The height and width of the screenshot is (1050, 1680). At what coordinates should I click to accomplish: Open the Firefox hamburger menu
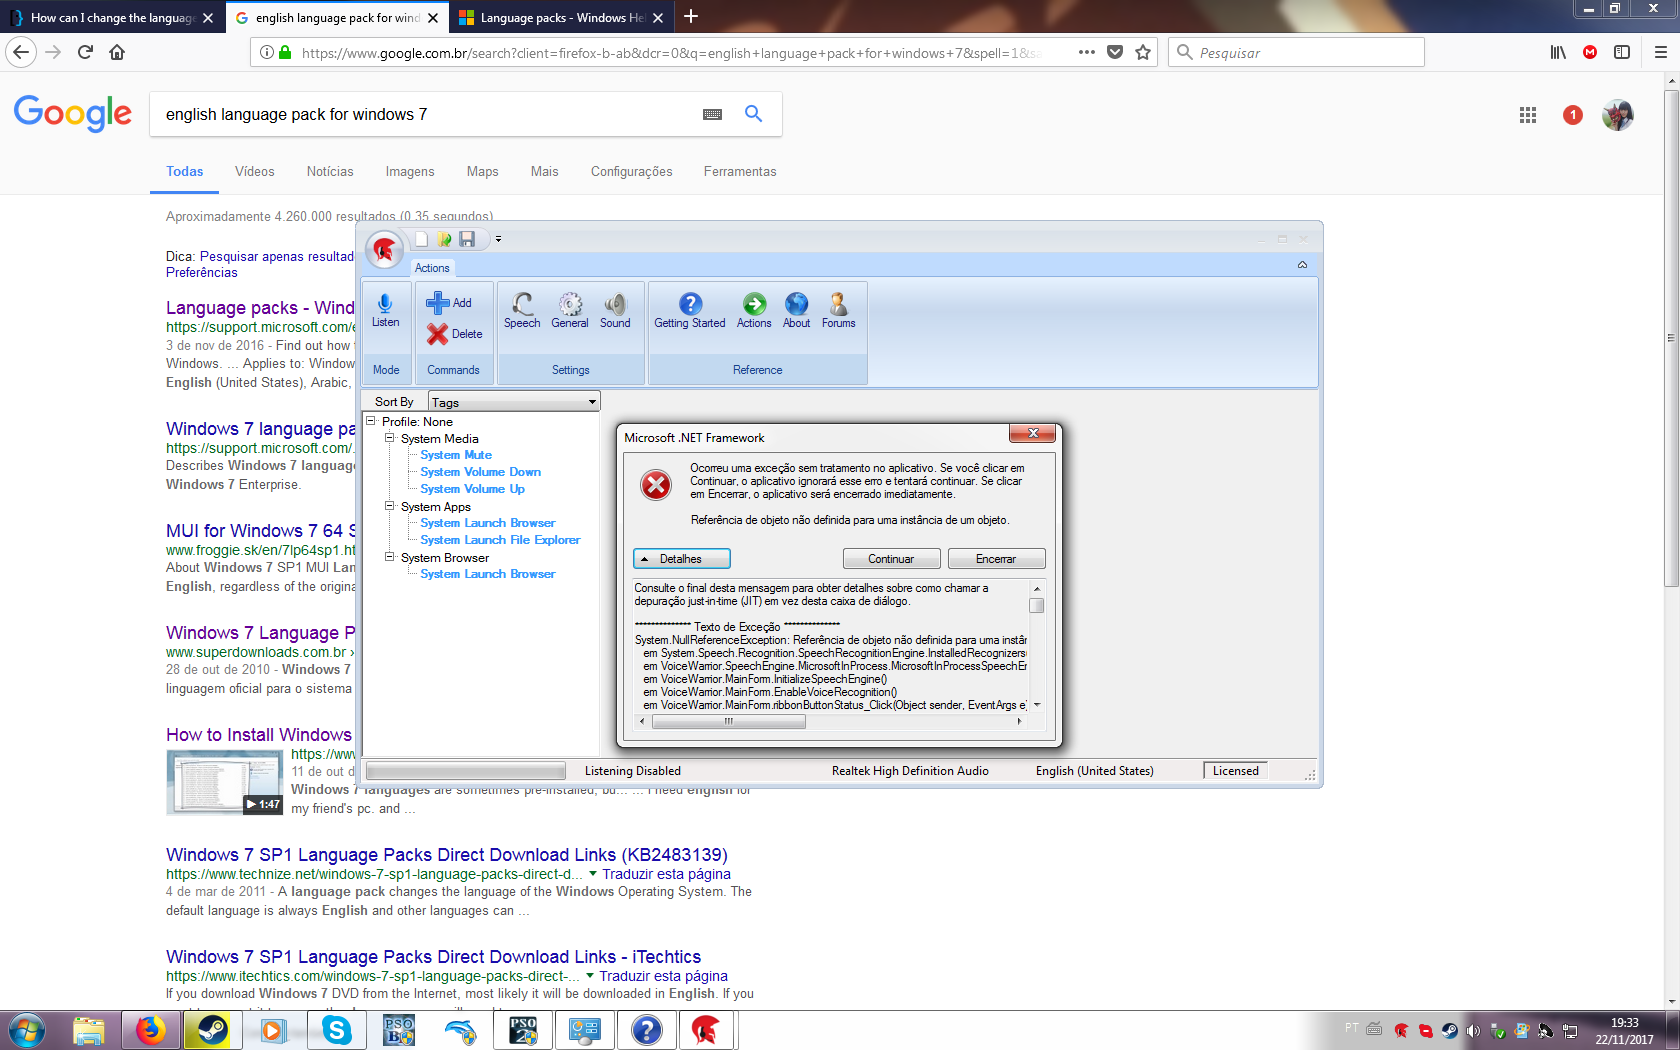pyautogui.click(x=1660, y=52)
